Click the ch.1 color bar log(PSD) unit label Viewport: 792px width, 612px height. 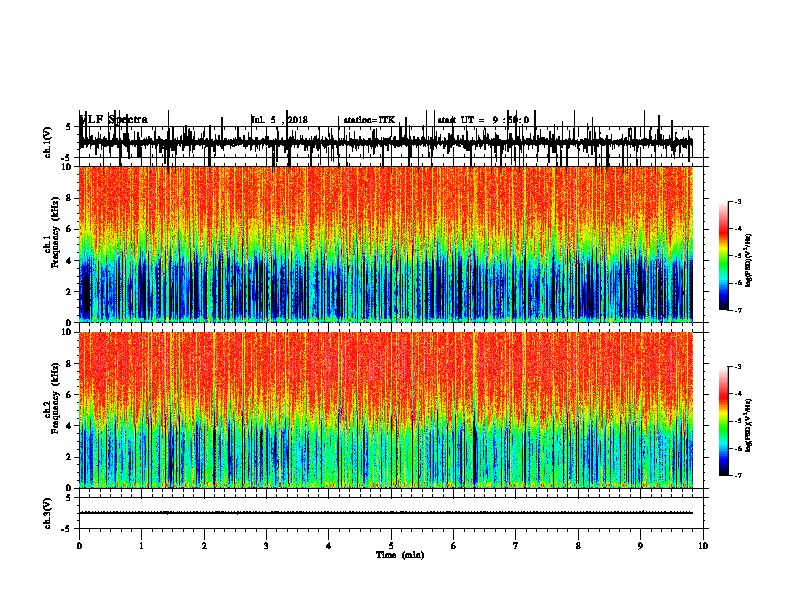click(x=748, y=260)
